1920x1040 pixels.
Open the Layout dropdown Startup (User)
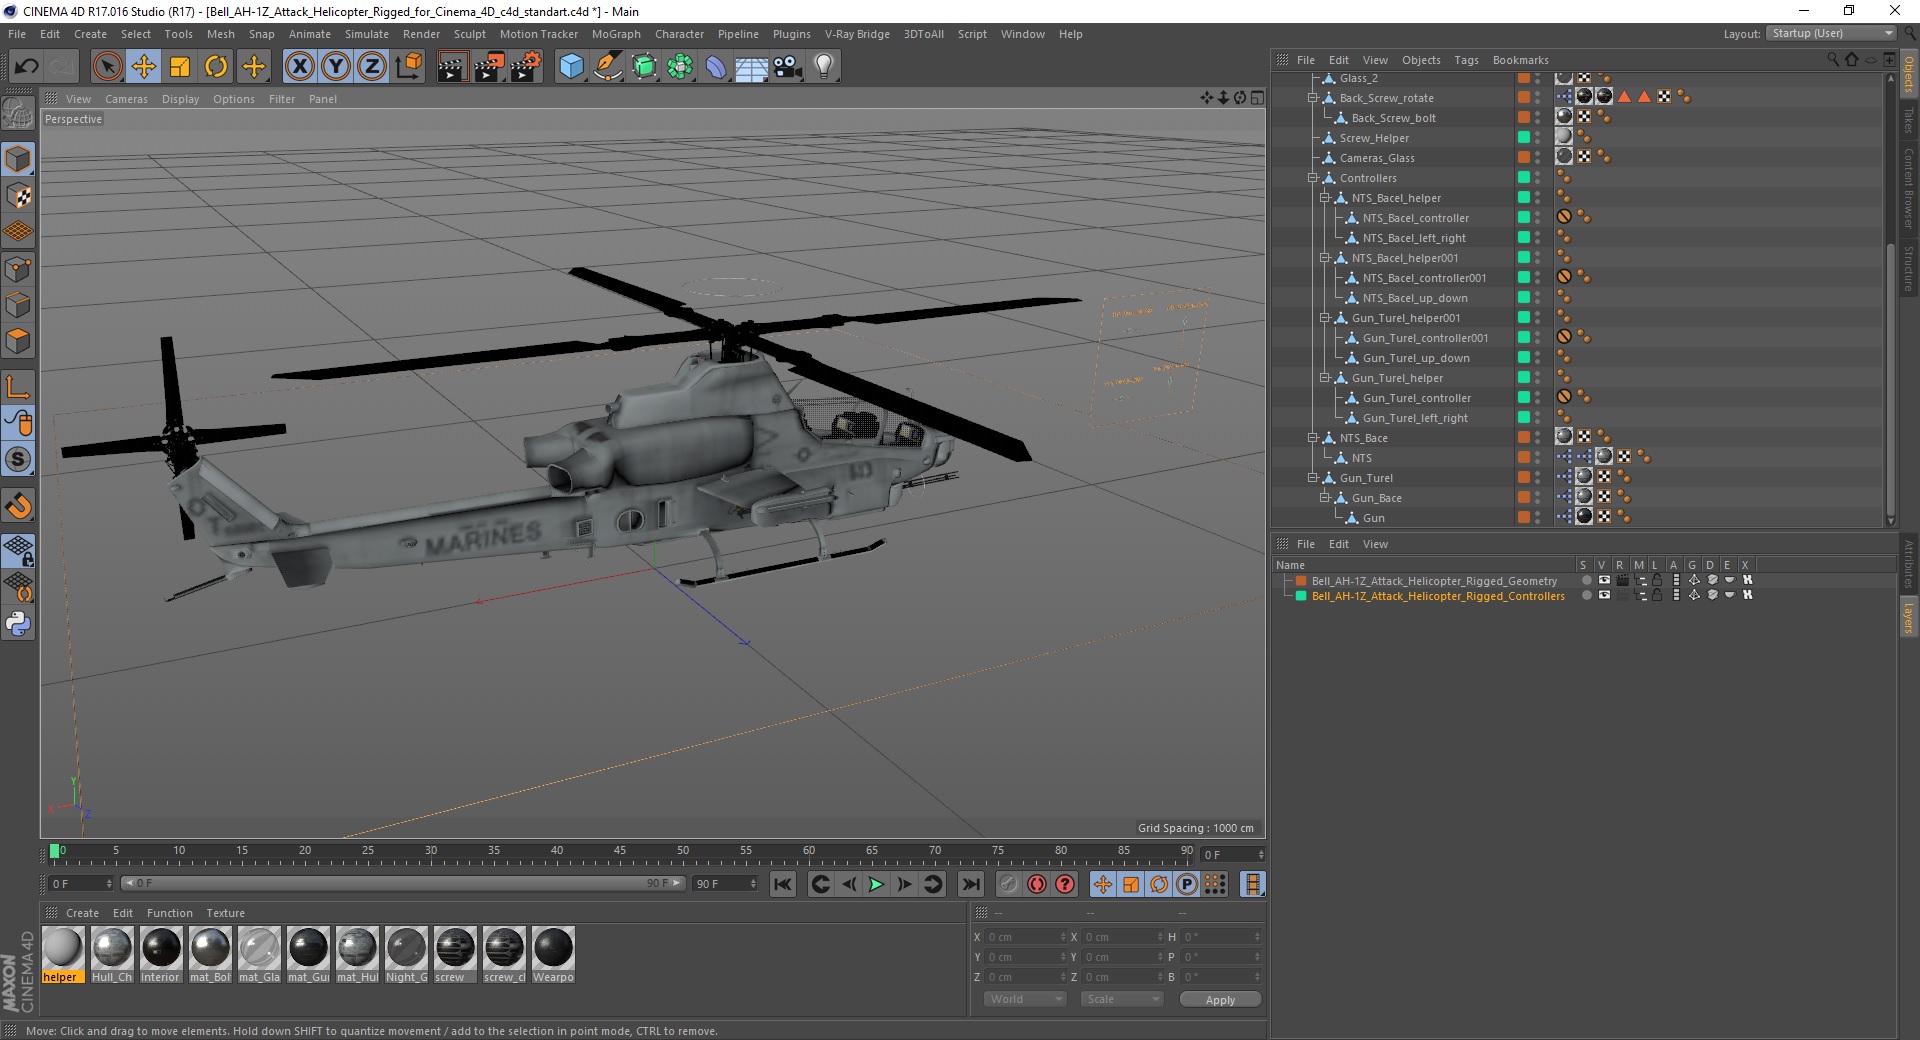(x=1831, y=33)
